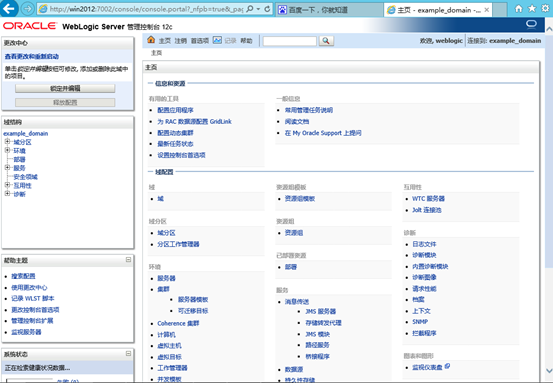Close the 主页 - example_domain browser tab
Screen dimensions: 553x383
(486, 10)
